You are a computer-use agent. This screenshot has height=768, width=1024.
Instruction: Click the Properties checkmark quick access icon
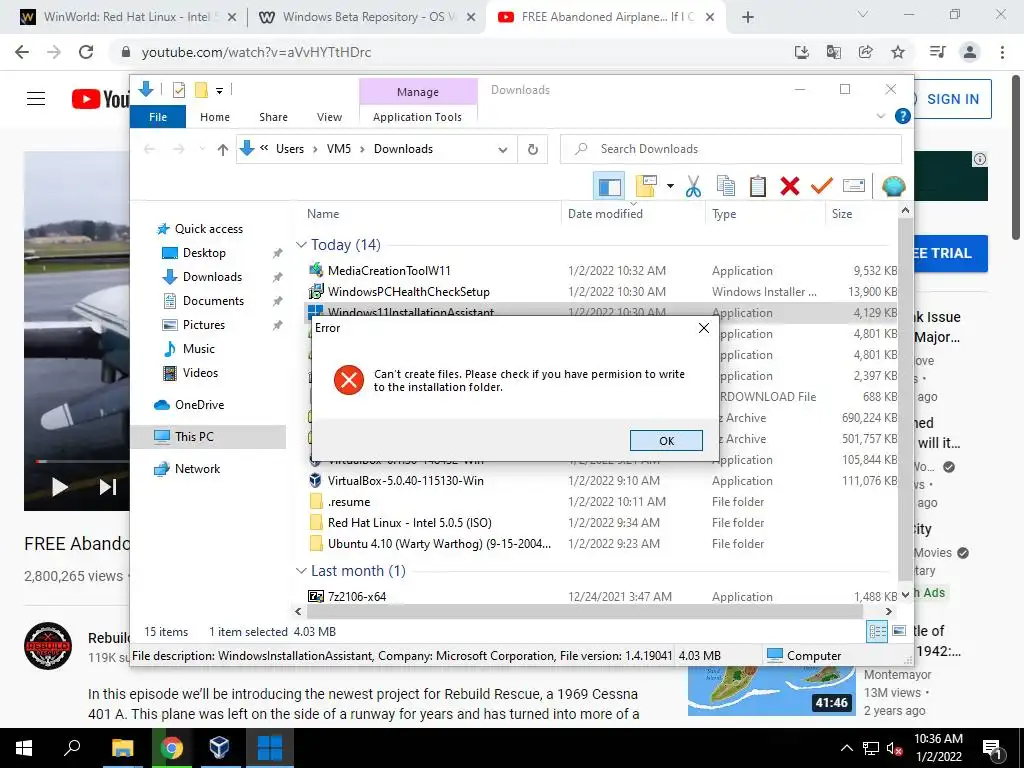point(179,90)
